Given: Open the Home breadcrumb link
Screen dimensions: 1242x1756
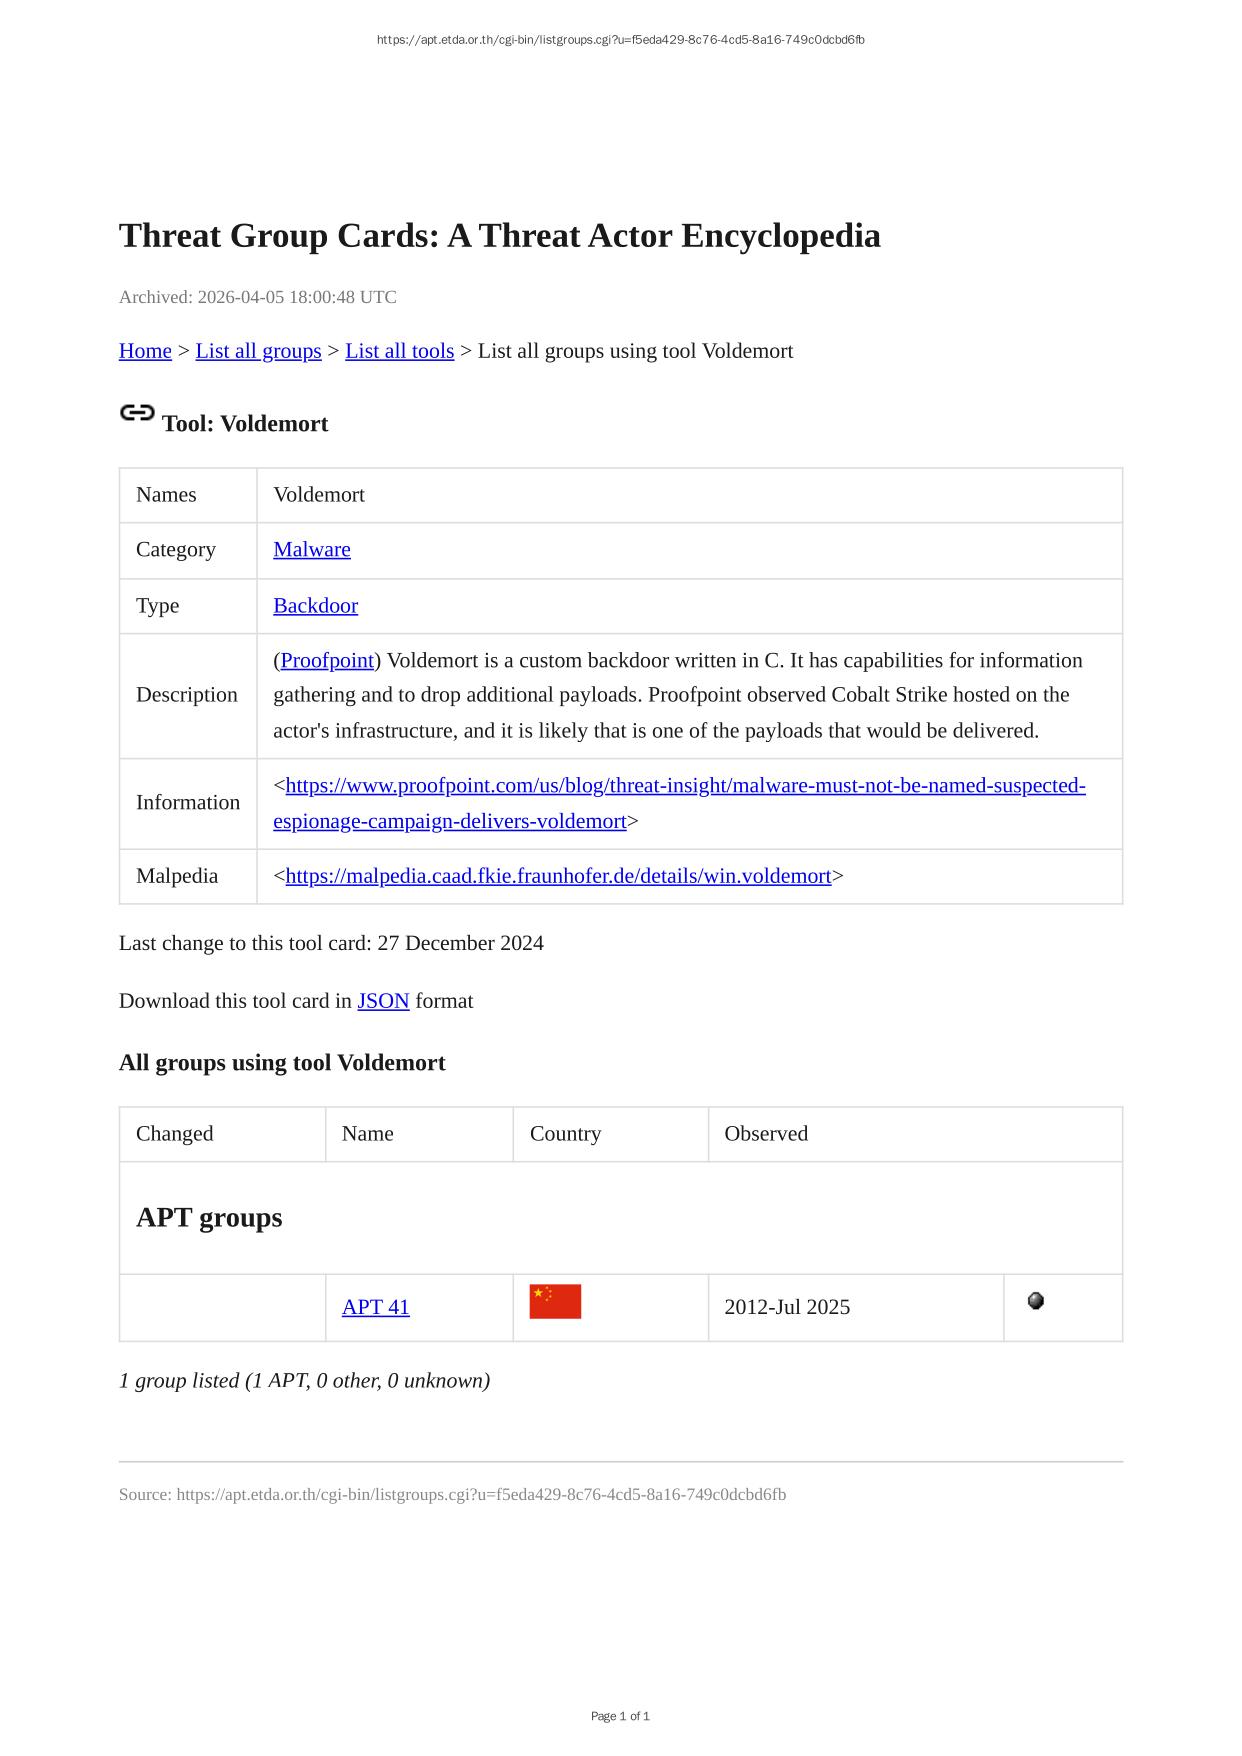Looking at the screenshot, I should click(x=145, y=351).
